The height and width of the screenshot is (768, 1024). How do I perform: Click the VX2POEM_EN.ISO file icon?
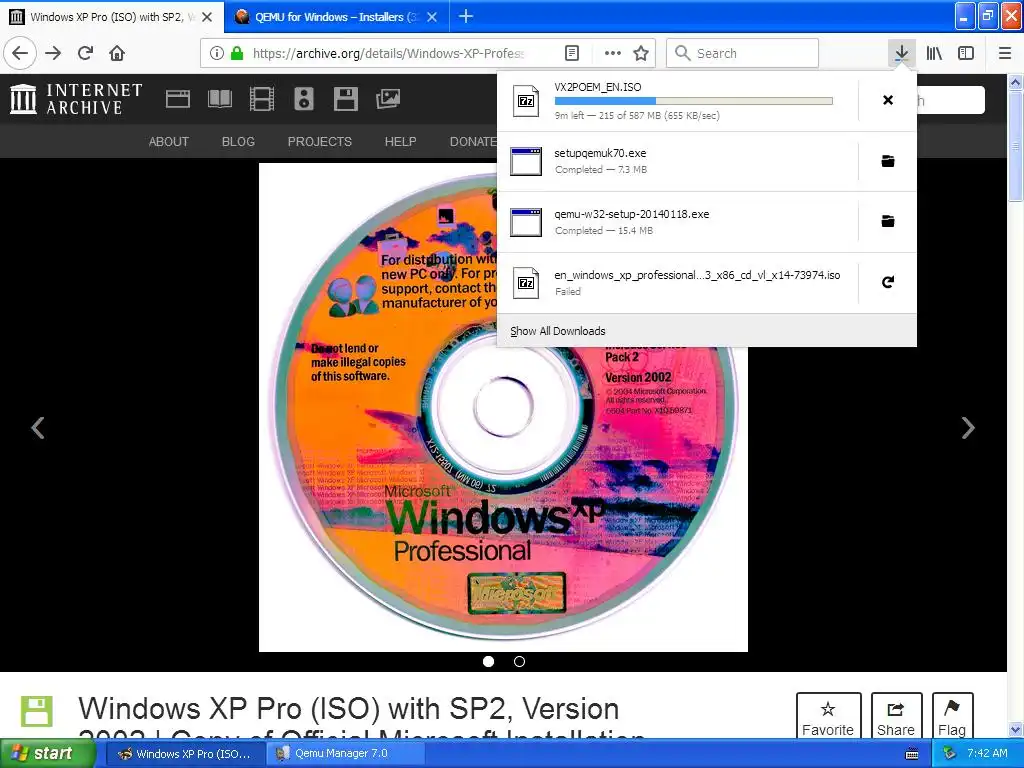[526, 101]
